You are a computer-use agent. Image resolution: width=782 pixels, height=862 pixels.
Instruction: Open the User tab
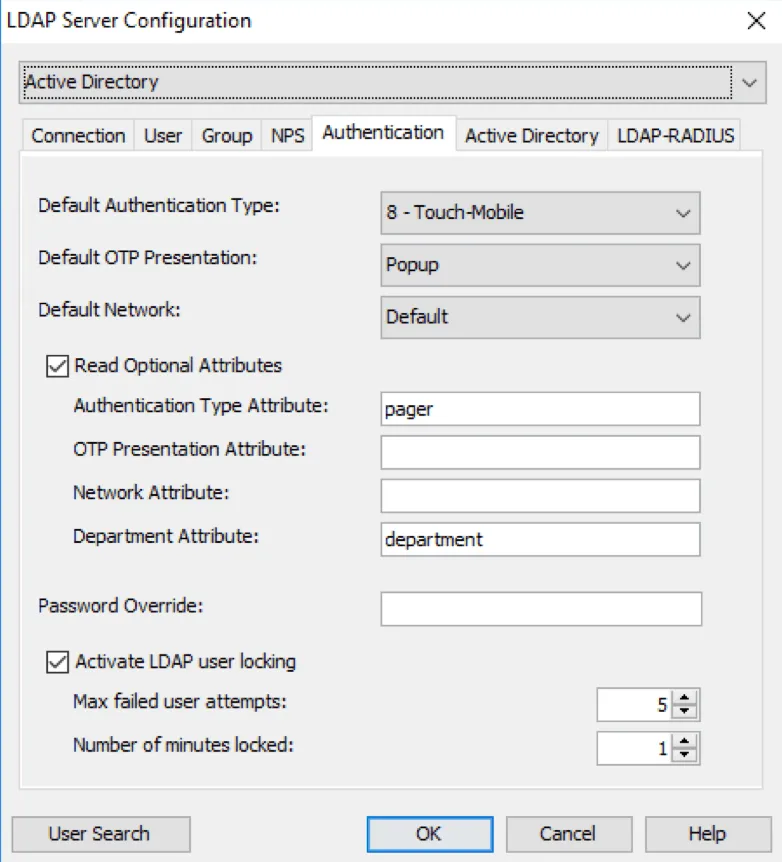click(162, 136)
